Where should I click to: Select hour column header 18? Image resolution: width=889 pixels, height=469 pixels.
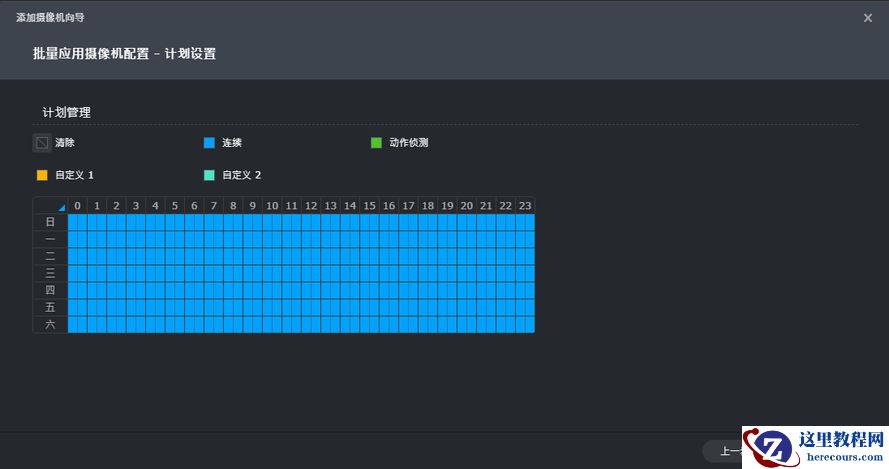(x=428, y=206)
